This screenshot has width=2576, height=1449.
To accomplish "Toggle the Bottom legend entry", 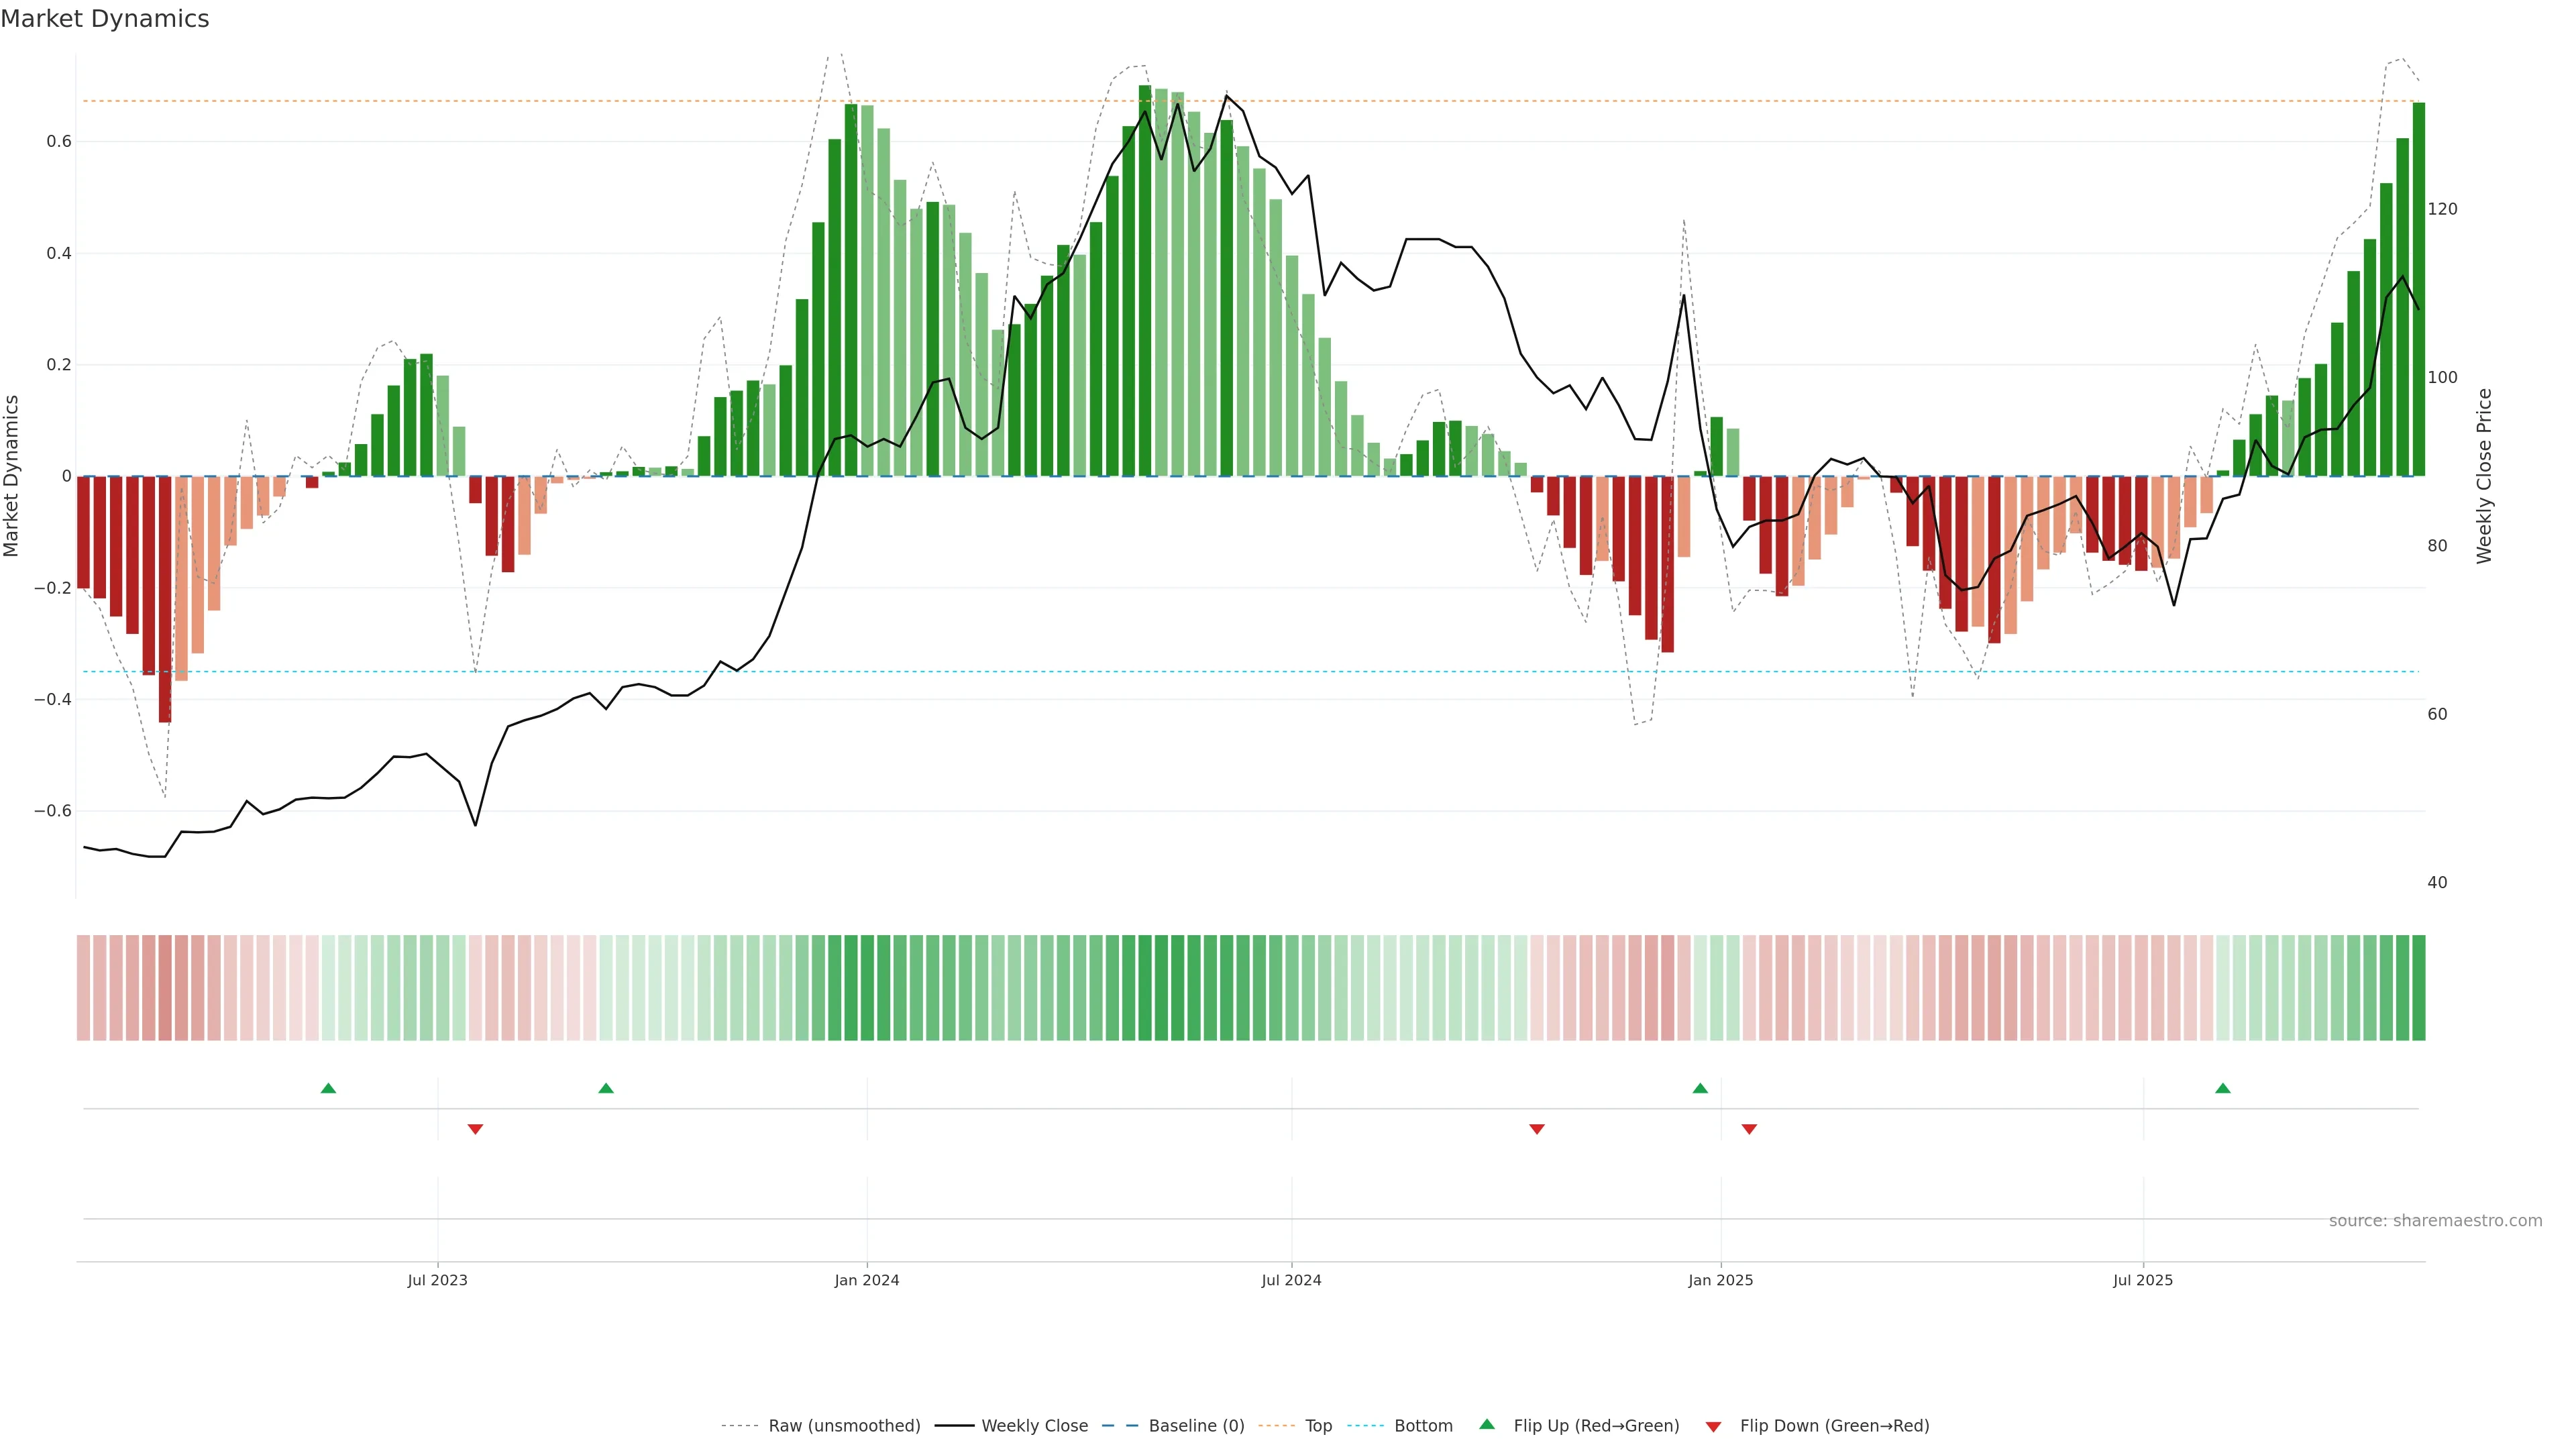I will pos(1423,1426).
